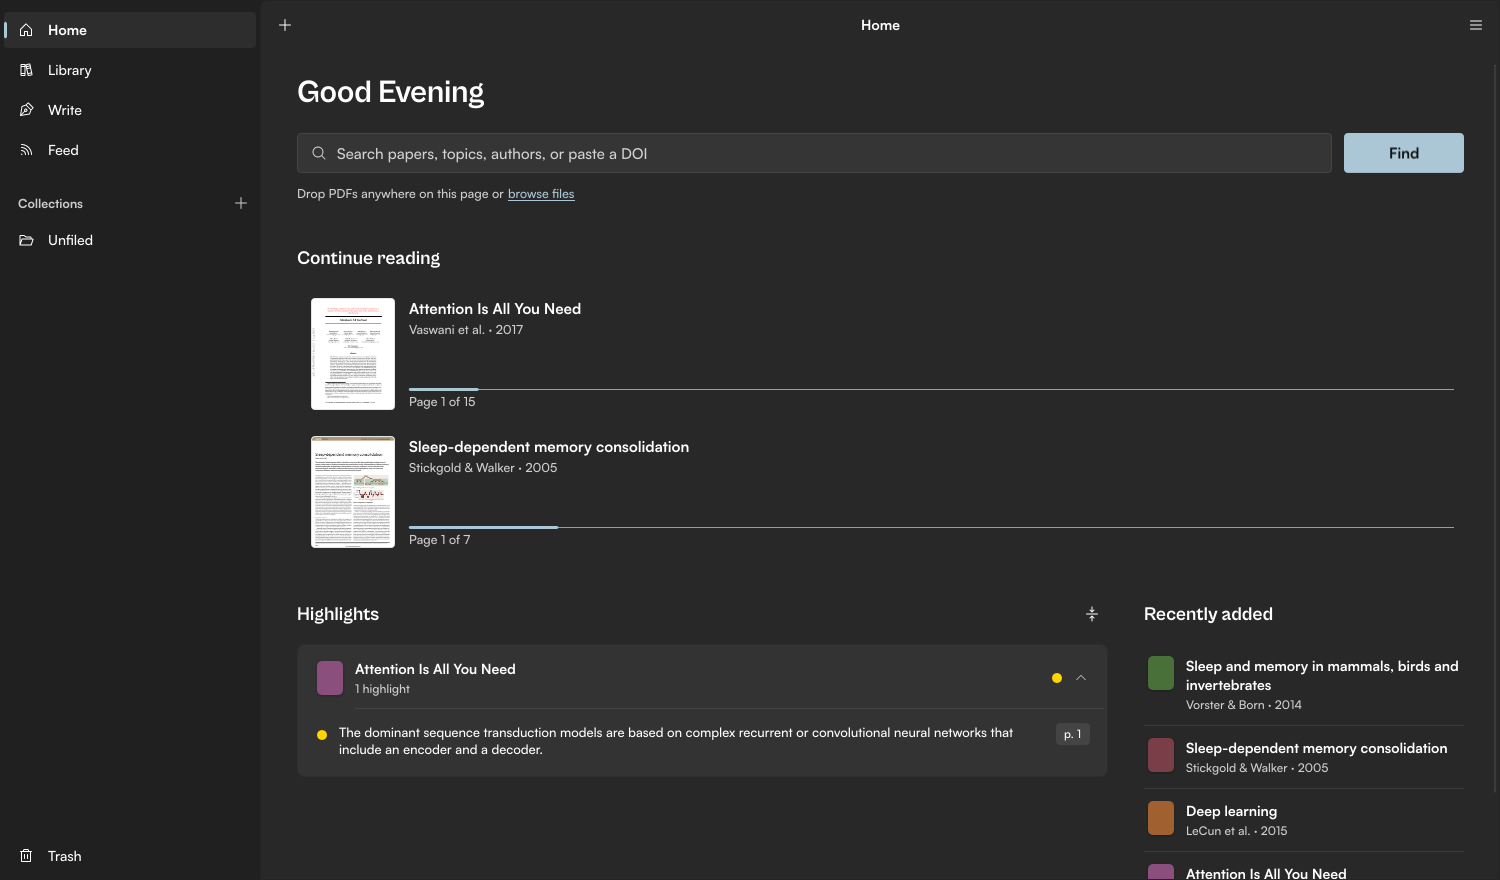Screen dimensions: 1500x880
Task: Click the dominant sequence transduction highlight text
Action: click(676, 741)
